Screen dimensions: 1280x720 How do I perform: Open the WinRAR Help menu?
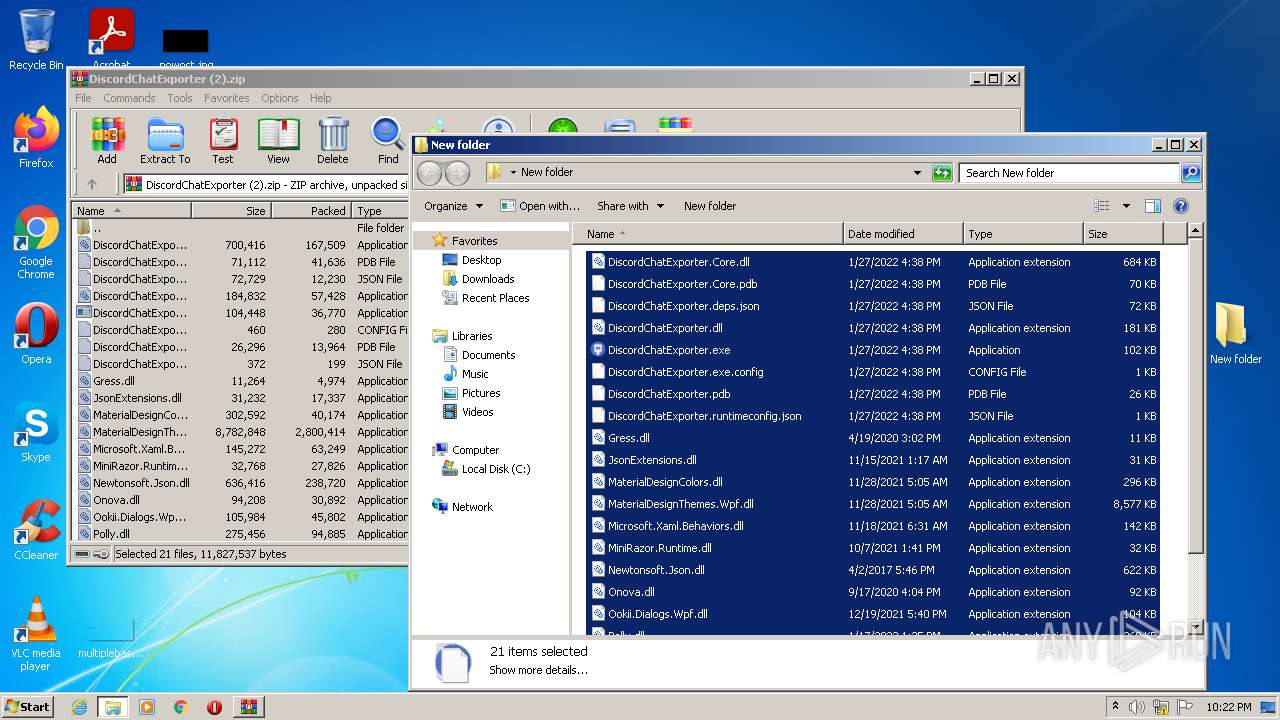tap(320, 98)
